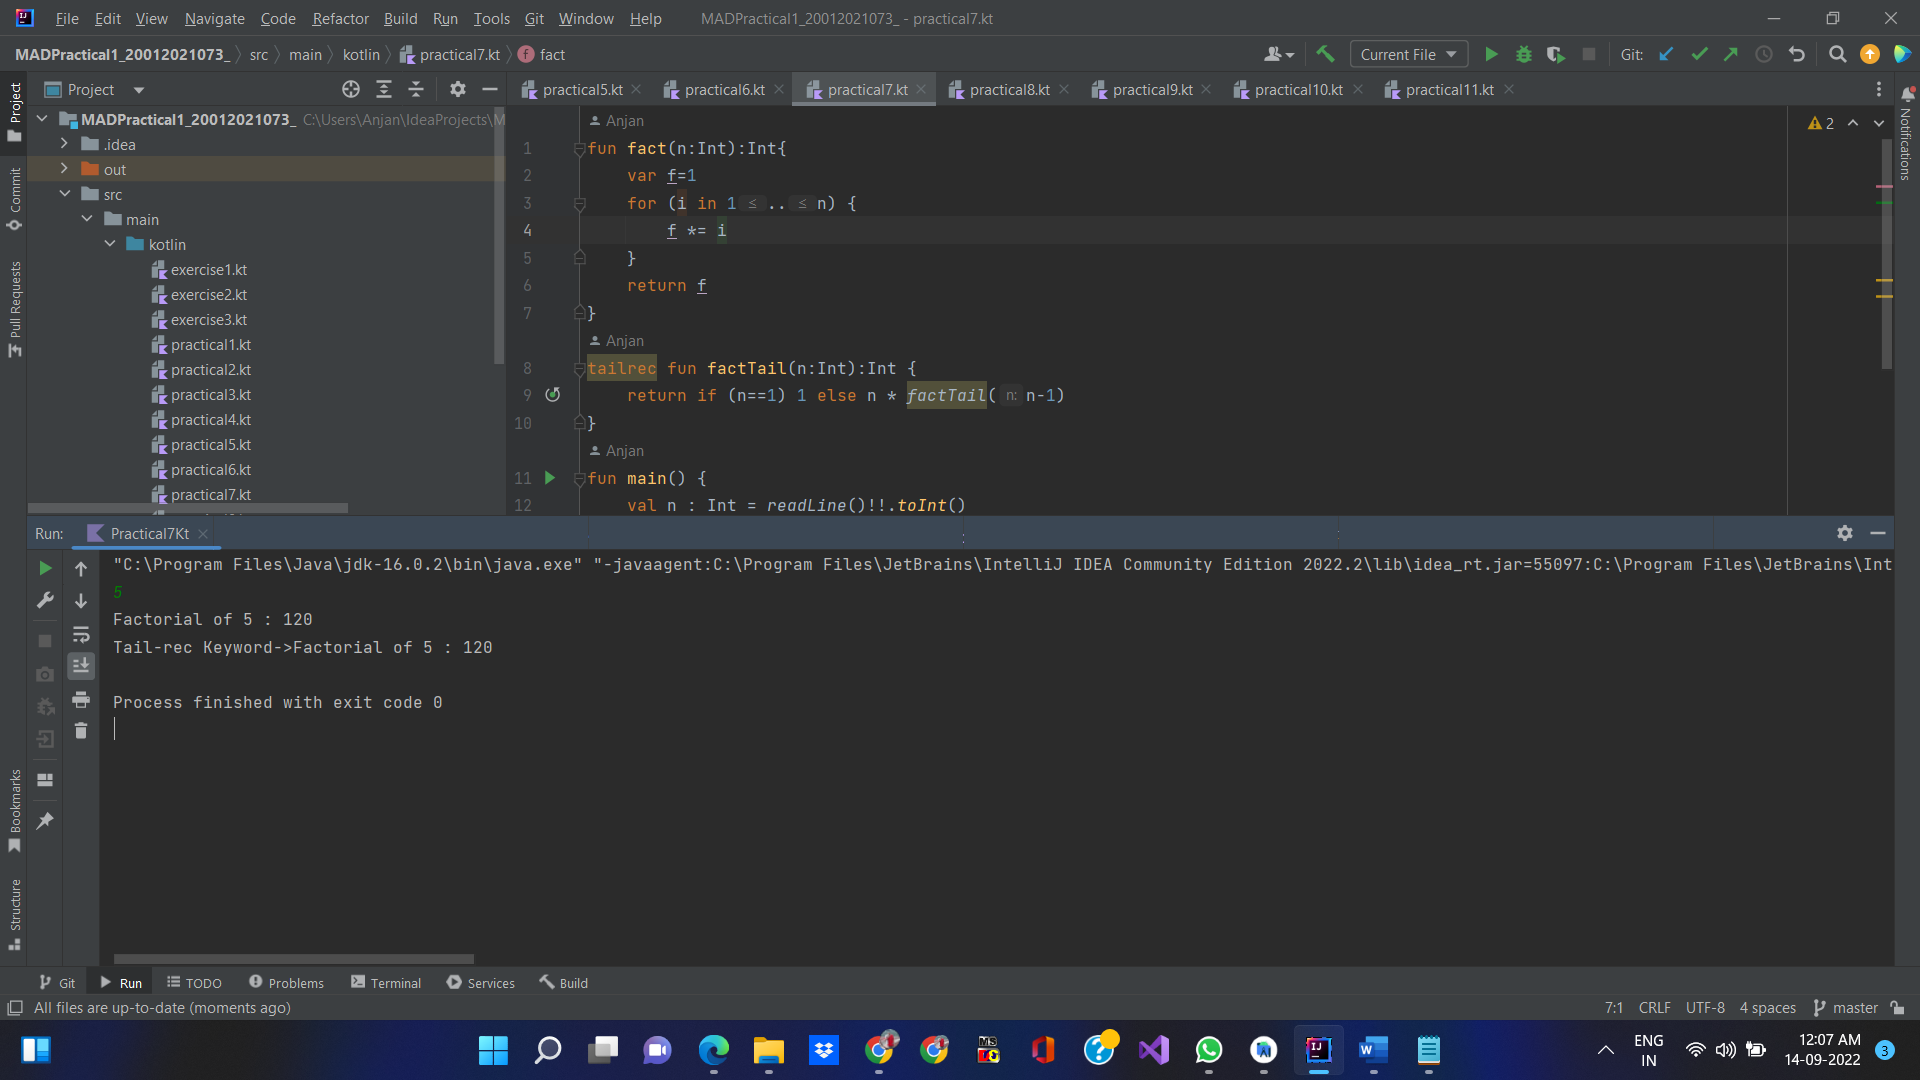Start debugging with the bug icon
Screen dimensions: 1920x1080
(x=1523, y=54)
